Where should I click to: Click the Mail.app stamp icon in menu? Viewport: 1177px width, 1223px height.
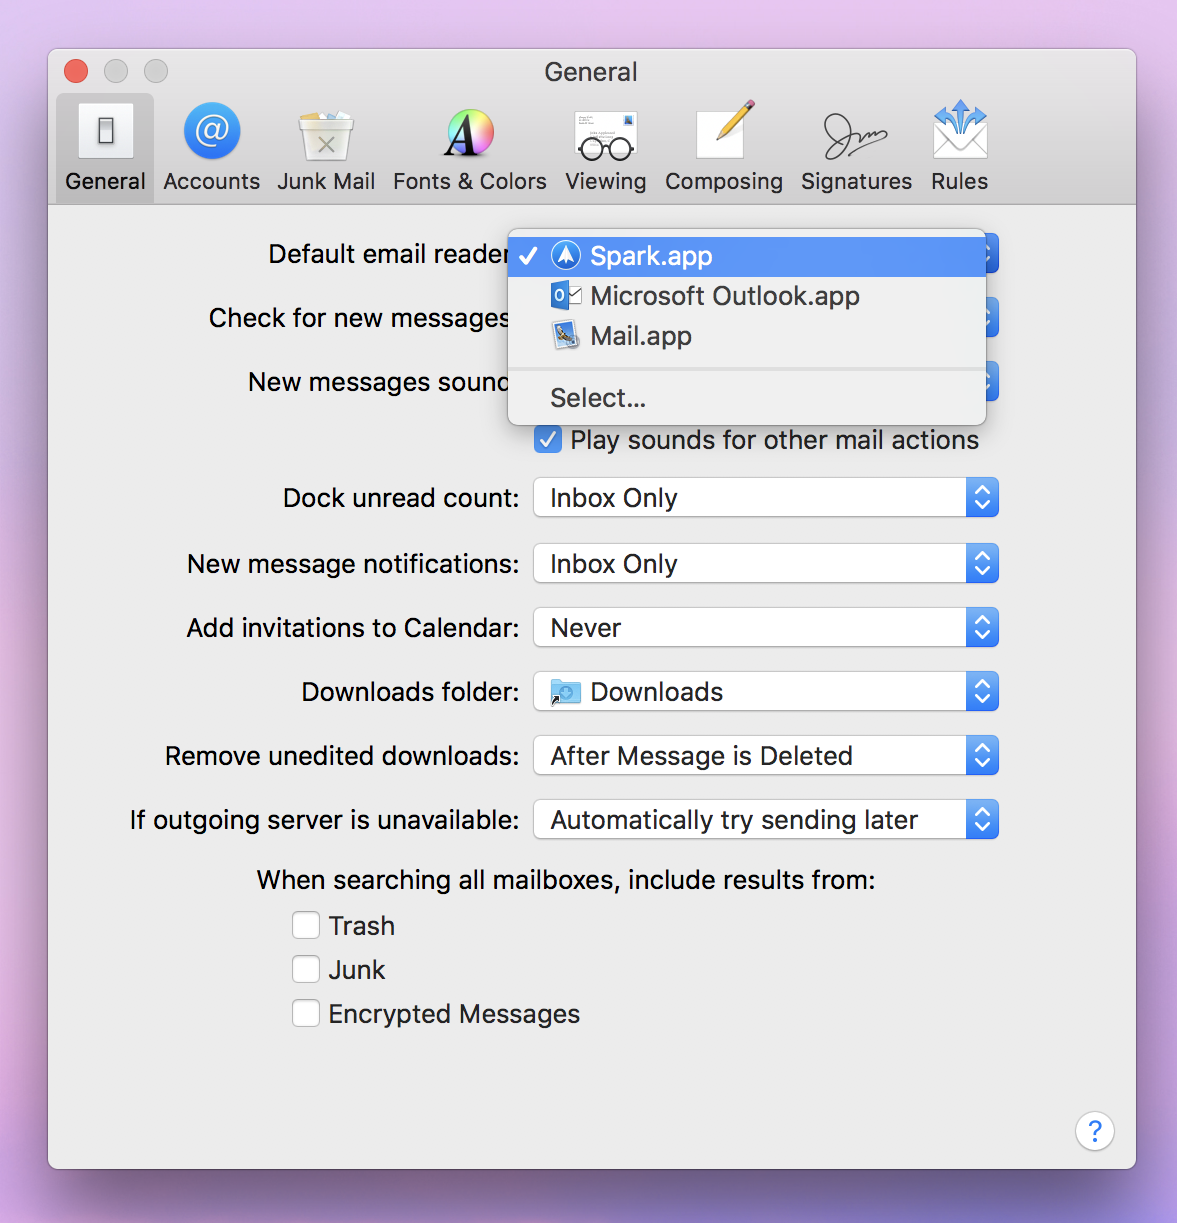[x=566, y=335]
